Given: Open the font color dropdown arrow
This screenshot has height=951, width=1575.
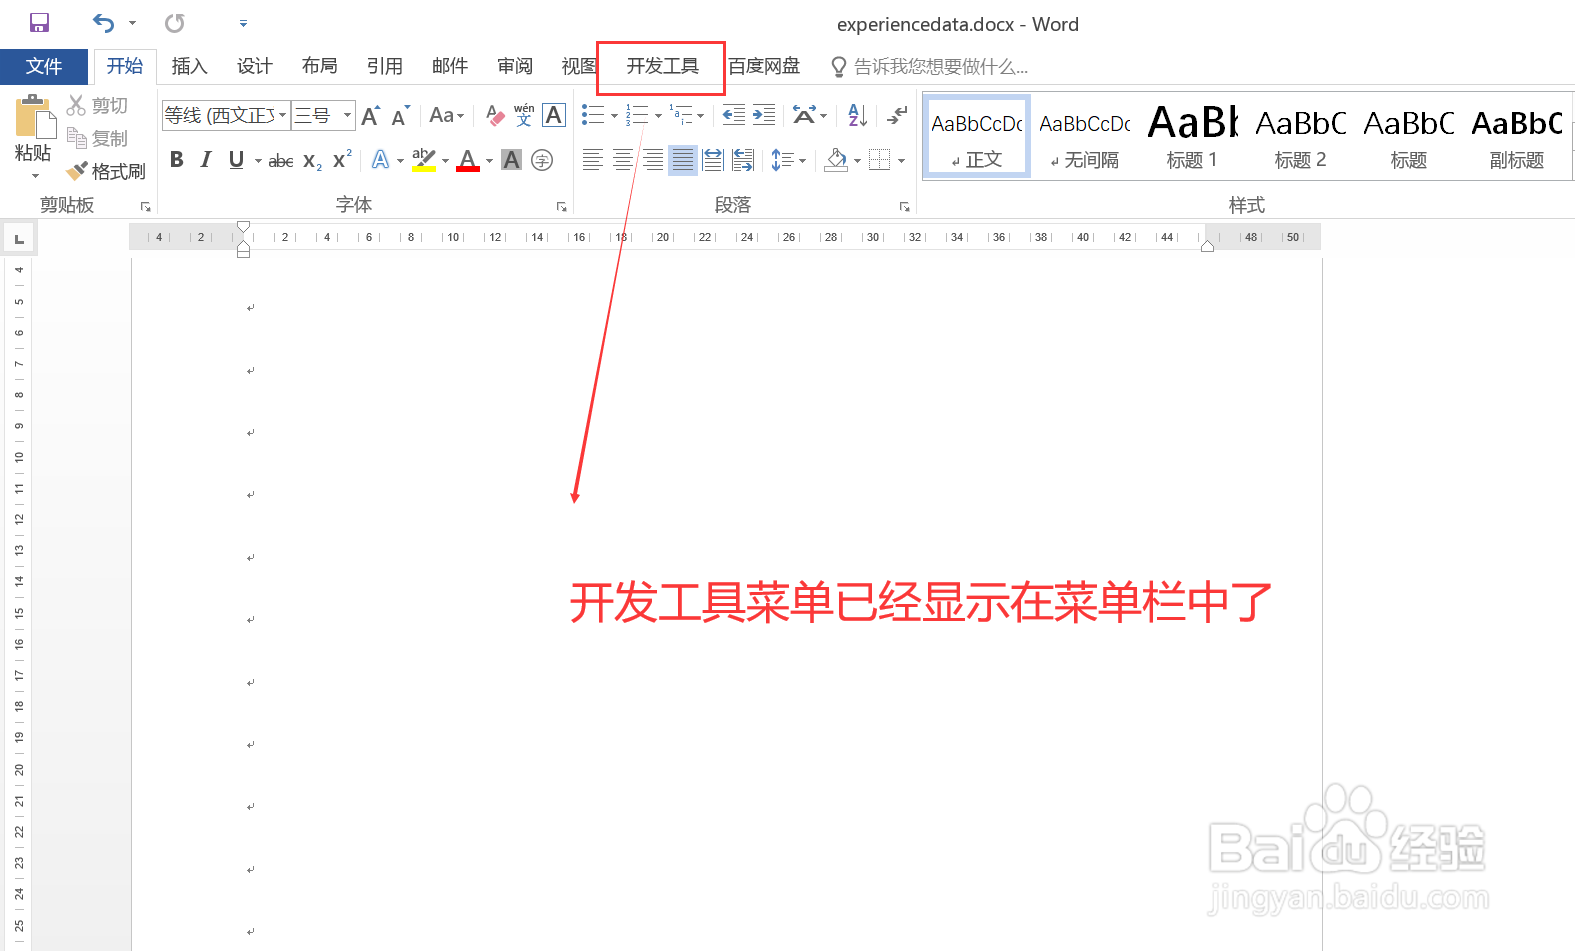Looking at the screenshot, I should 490,161.
